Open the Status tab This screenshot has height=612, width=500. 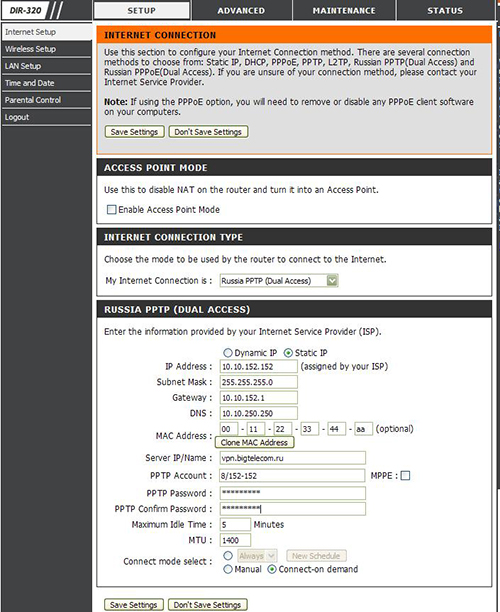point(445,11)
